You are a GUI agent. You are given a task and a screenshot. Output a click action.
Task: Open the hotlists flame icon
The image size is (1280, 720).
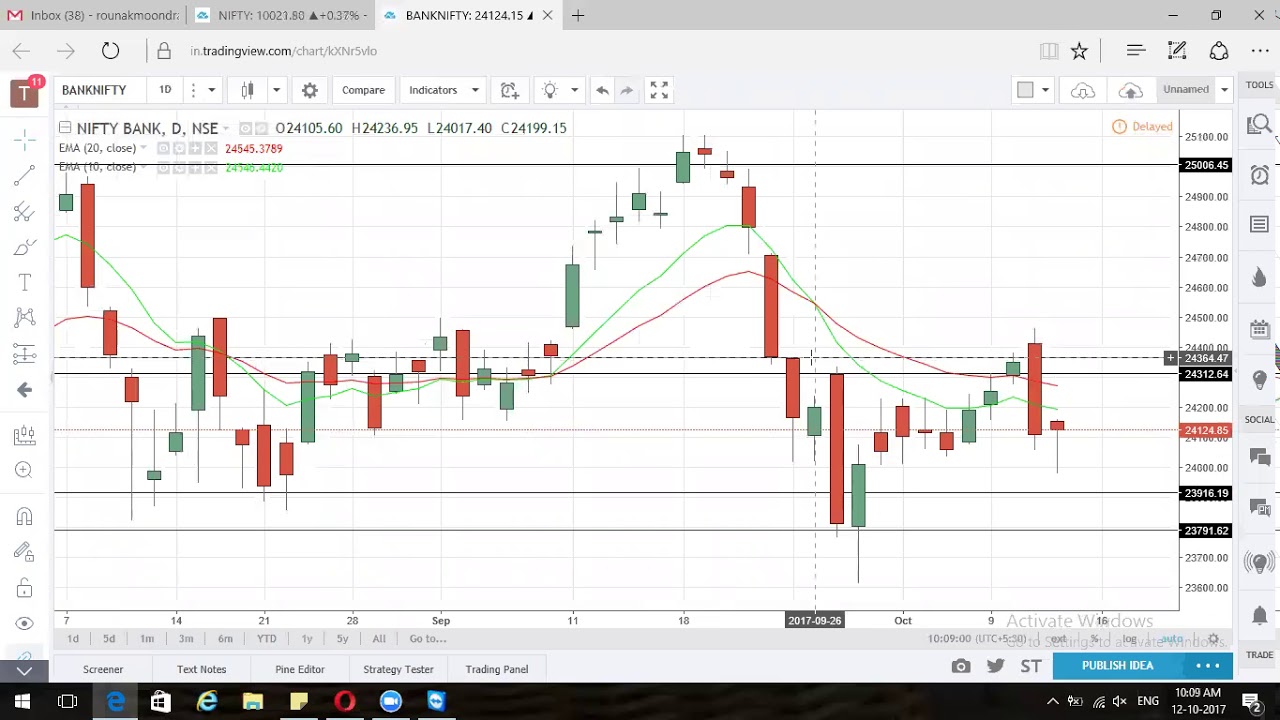pyautogui.click(x=1259, y=277)
